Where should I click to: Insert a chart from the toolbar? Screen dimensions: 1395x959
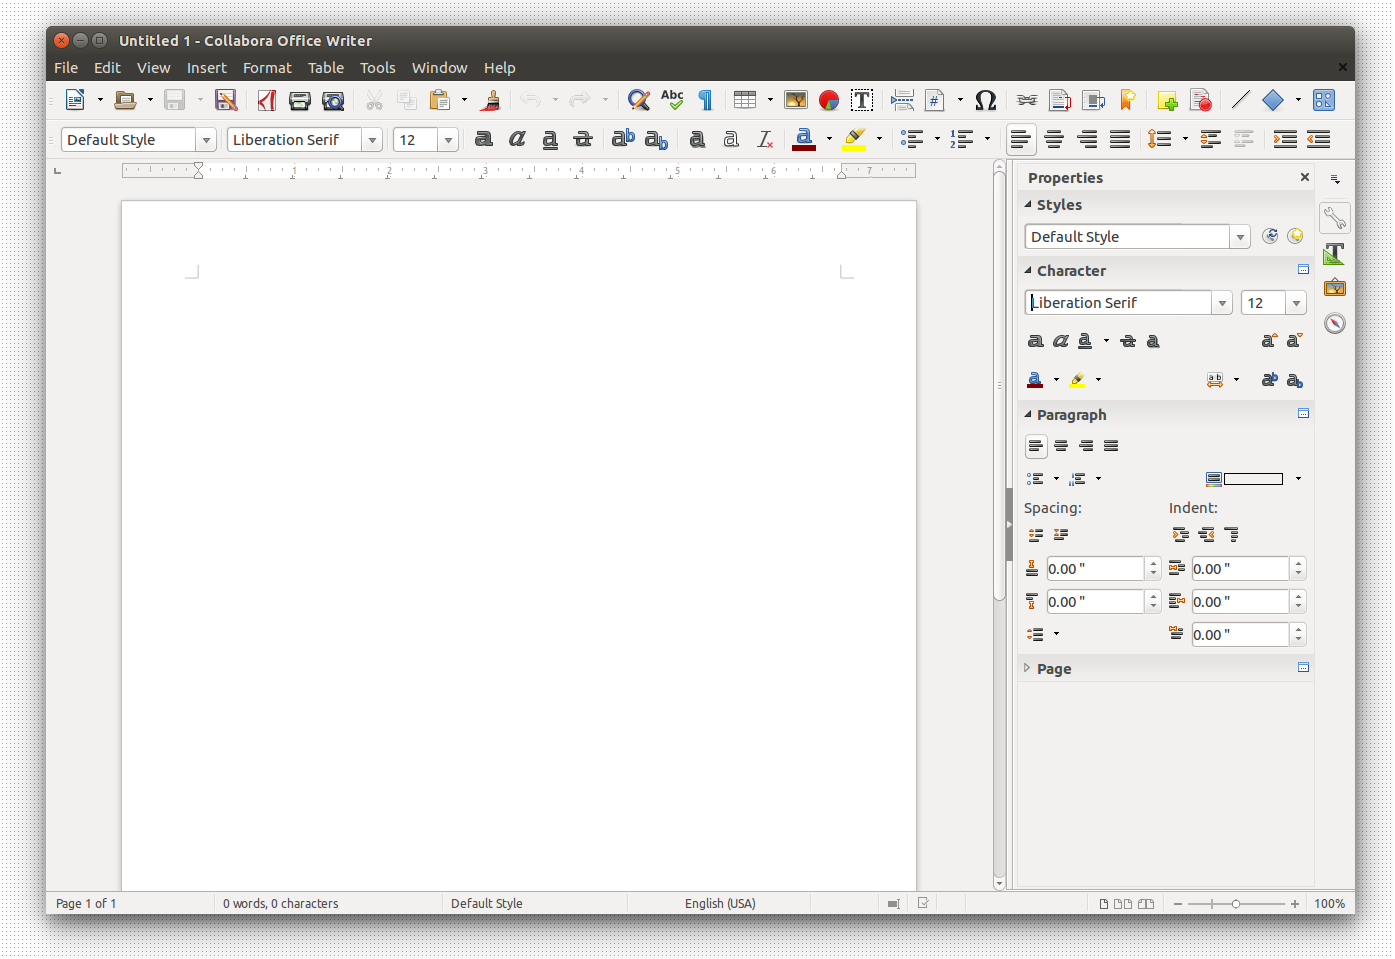pyautogui.click(x=829, y=100)
